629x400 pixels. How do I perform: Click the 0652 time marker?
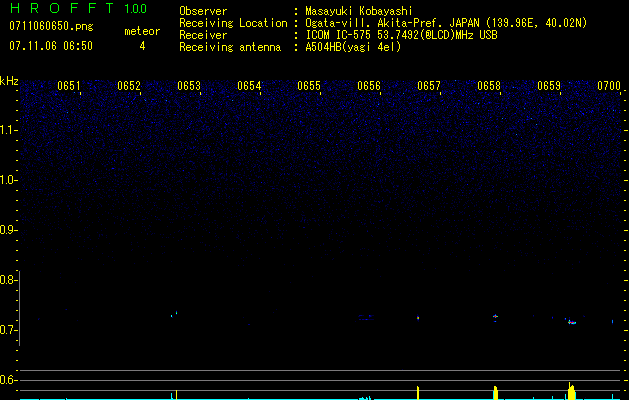tap(129, 86)
